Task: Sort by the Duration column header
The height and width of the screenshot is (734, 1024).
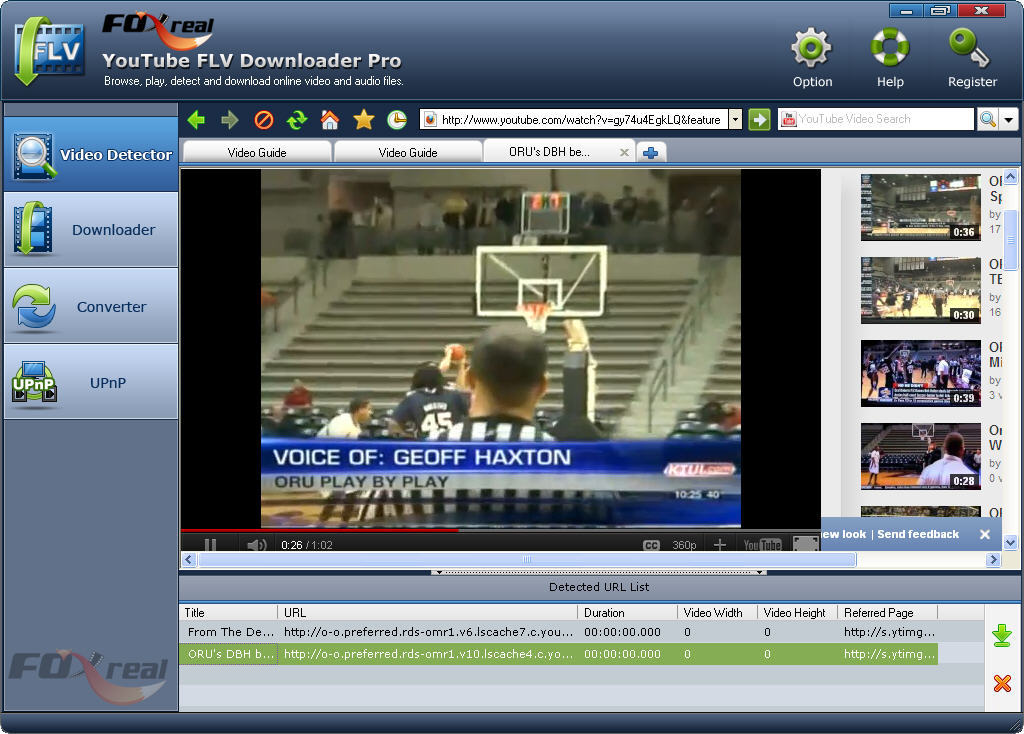Action: pyautogui.click(x=628, y=613)
